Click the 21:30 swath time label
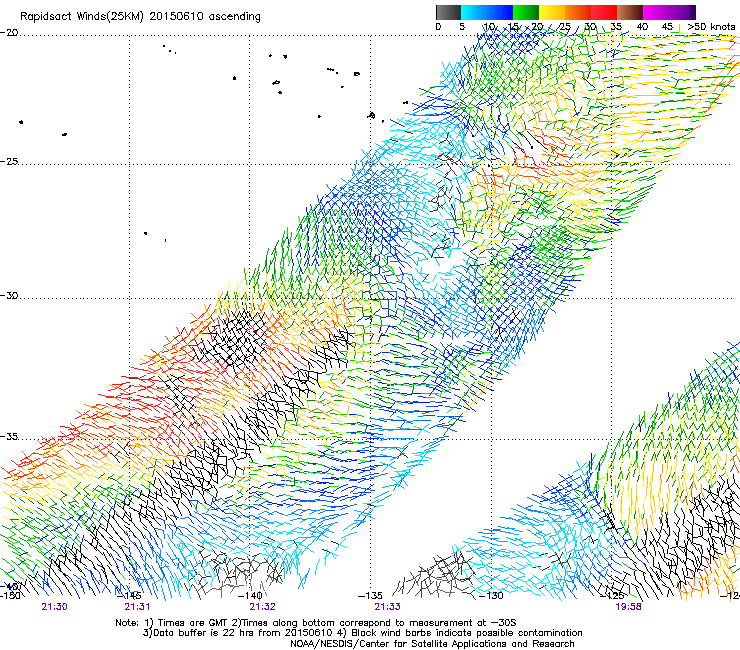740x650 pixels. (54, 607)
